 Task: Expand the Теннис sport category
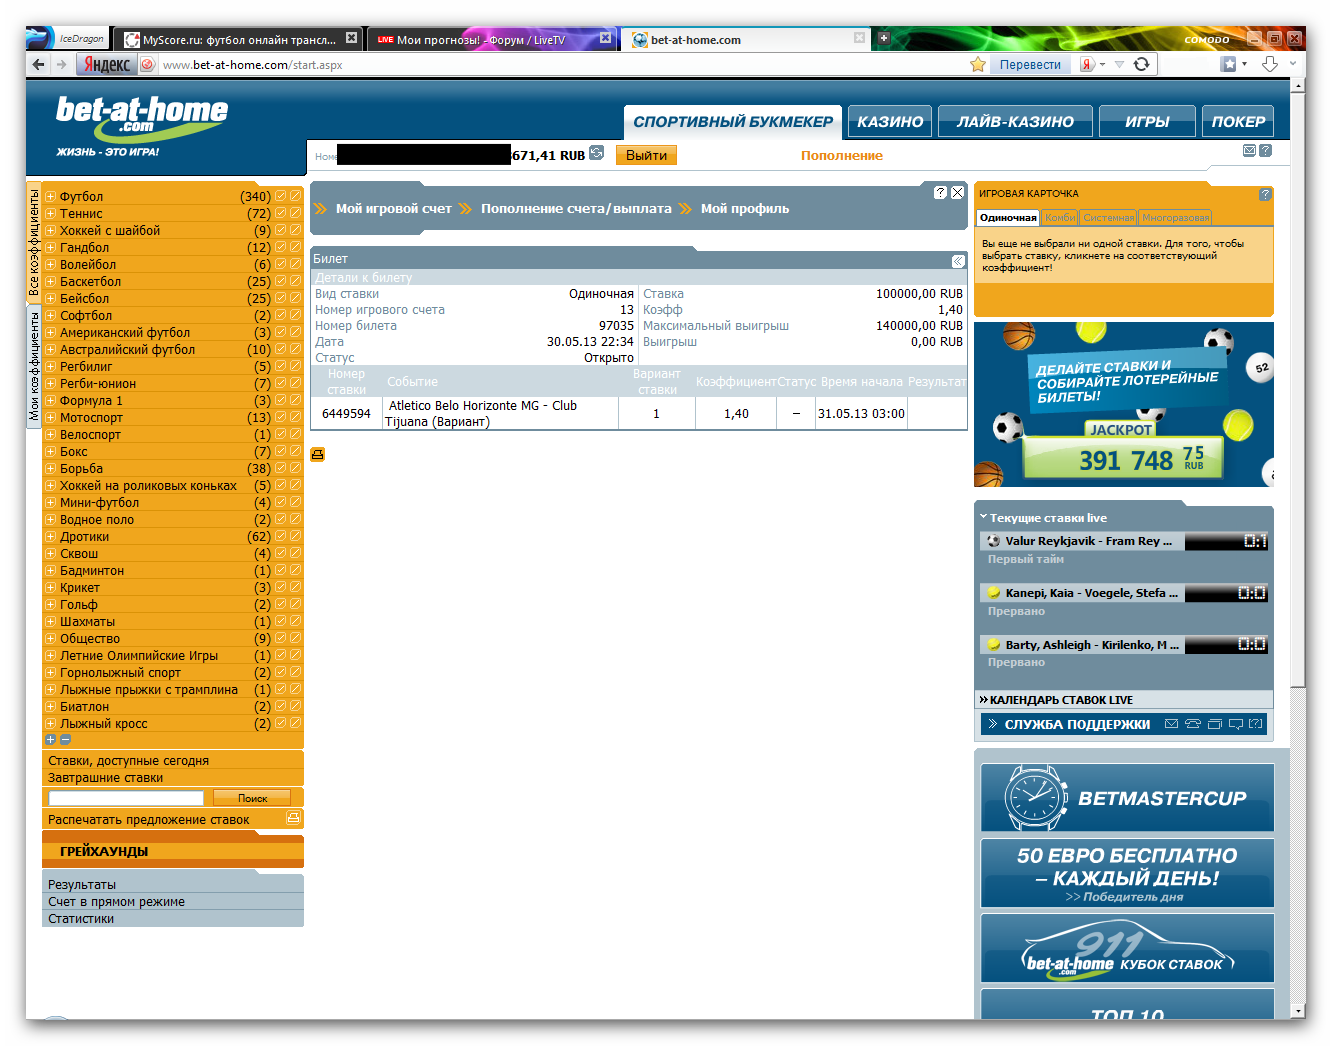click(x=50, y=214)
